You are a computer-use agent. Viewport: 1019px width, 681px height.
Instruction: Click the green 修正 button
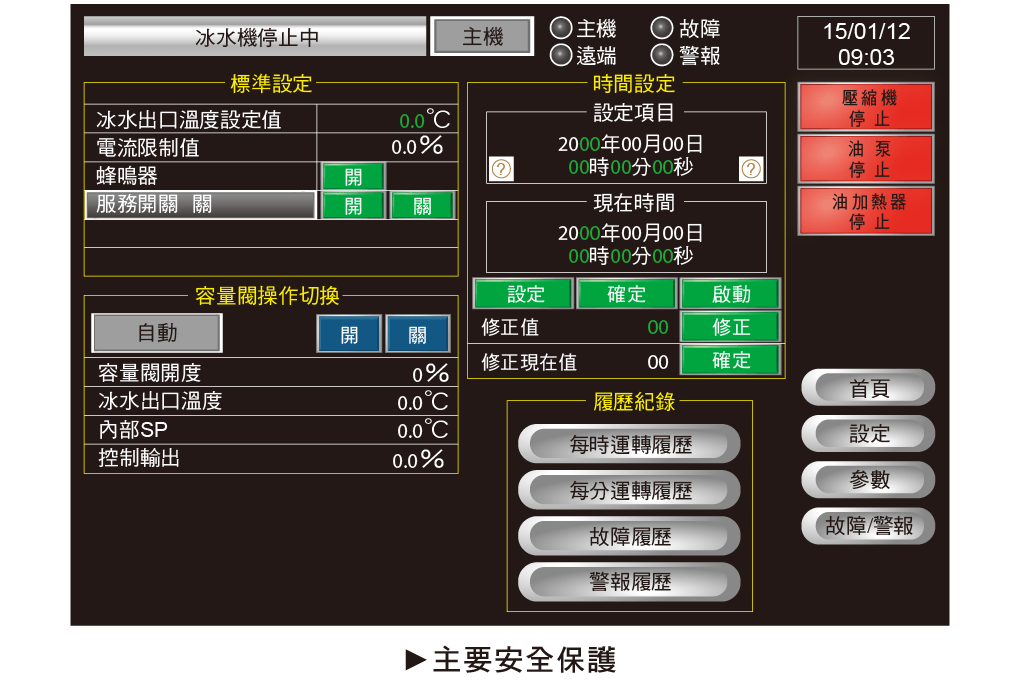coord(730,326)
